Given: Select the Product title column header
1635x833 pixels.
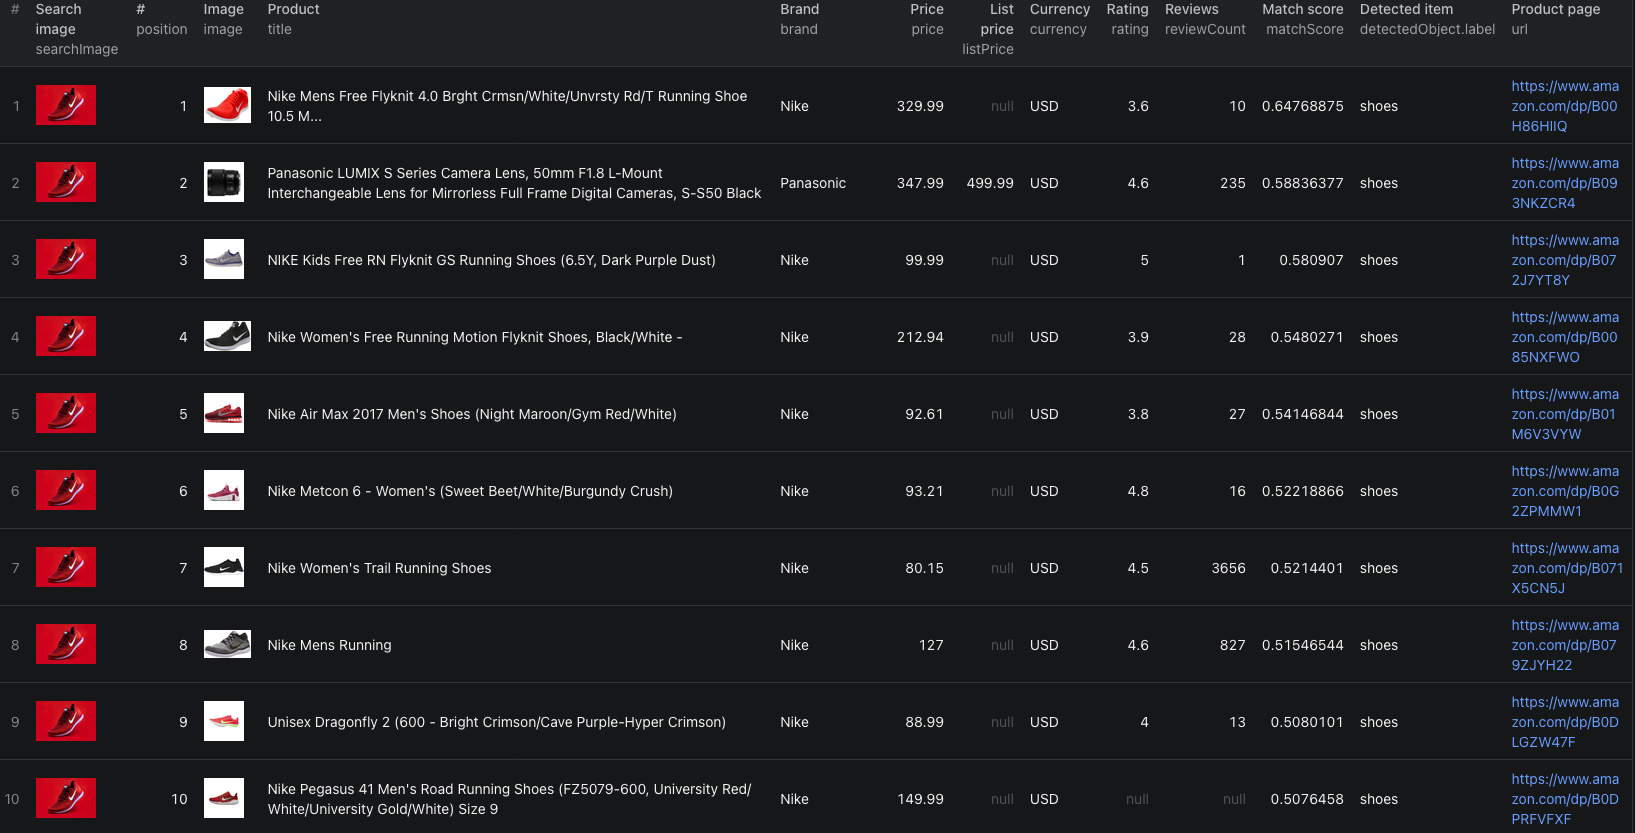Looking at the screenshot, I should pyautogui.click(x=293, y=19).
